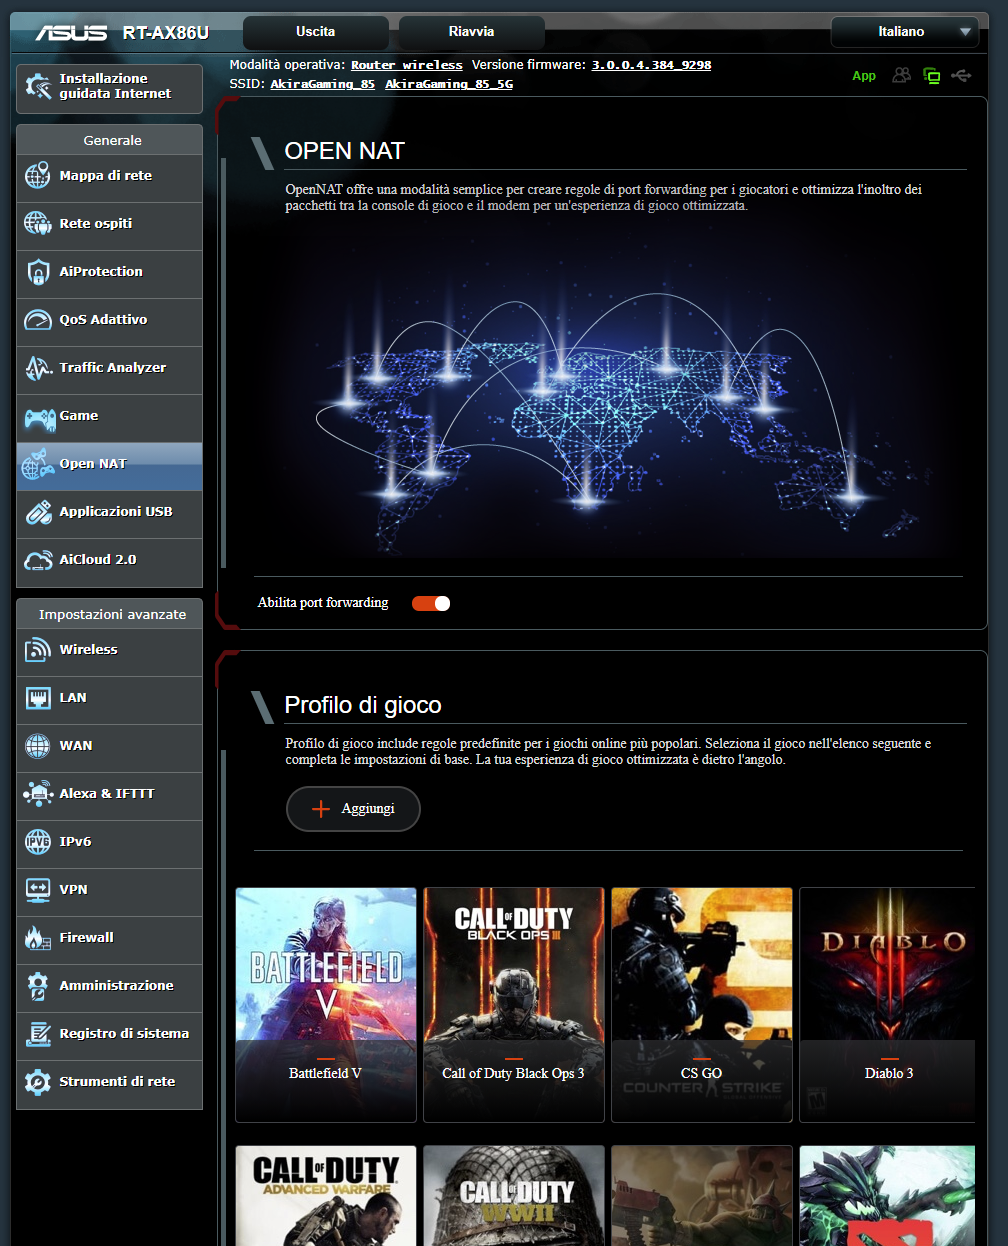
Task: Click the Aggiungi button to add profile
Action: pyautogui.click(x=353, y=809)
